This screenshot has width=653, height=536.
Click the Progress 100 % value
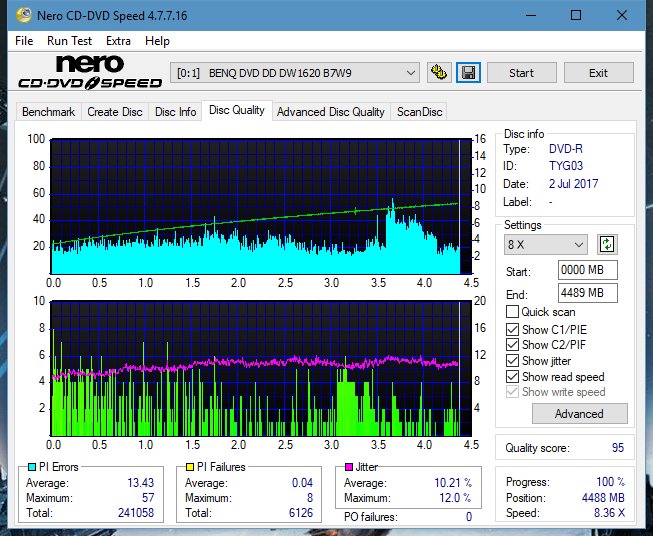pyautogui.click(x=610, y=481)
